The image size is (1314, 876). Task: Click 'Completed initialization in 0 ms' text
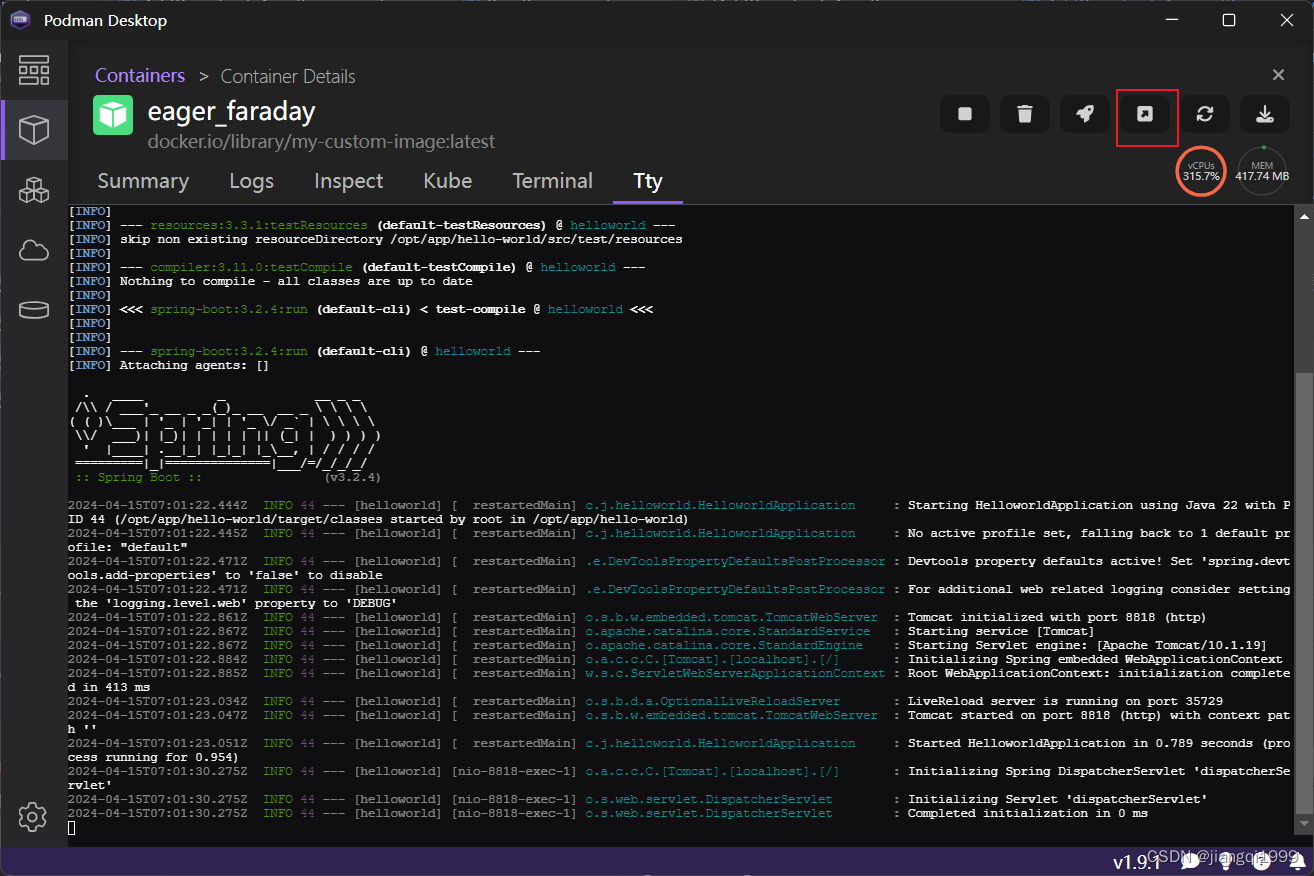click(1028, 813)
